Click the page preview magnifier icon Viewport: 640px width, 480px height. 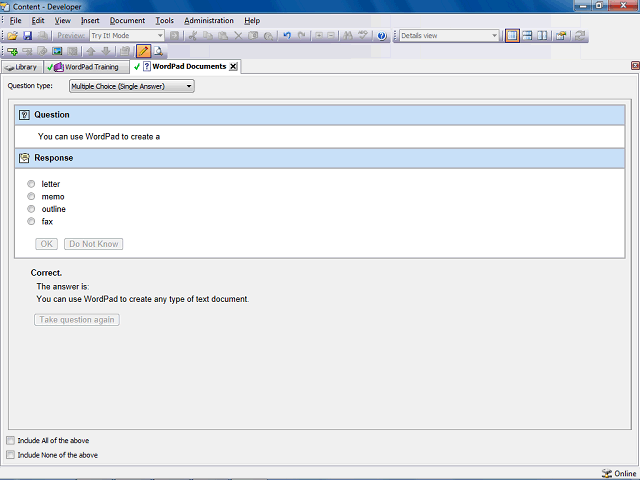point(158,51)
